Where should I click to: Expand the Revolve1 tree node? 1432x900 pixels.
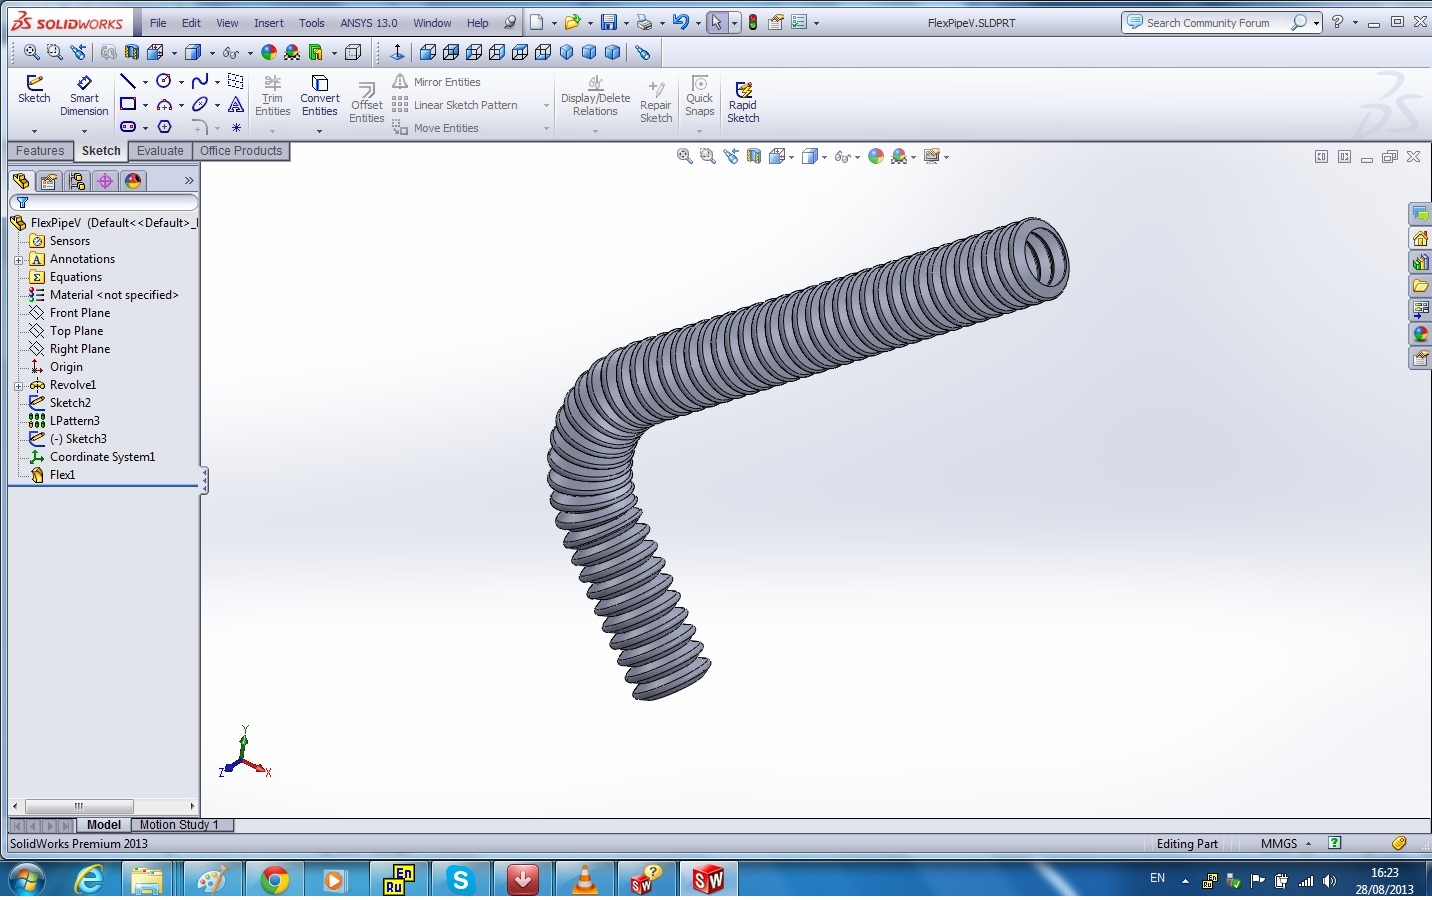(x=19, y=385)
